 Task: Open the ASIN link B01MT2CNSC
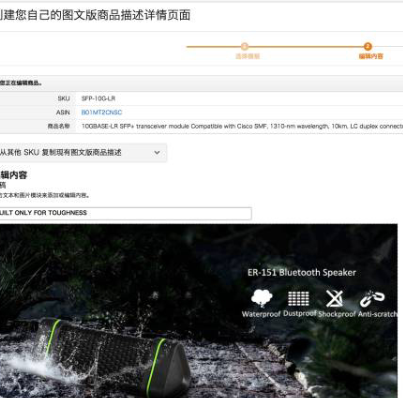point(102,112)
